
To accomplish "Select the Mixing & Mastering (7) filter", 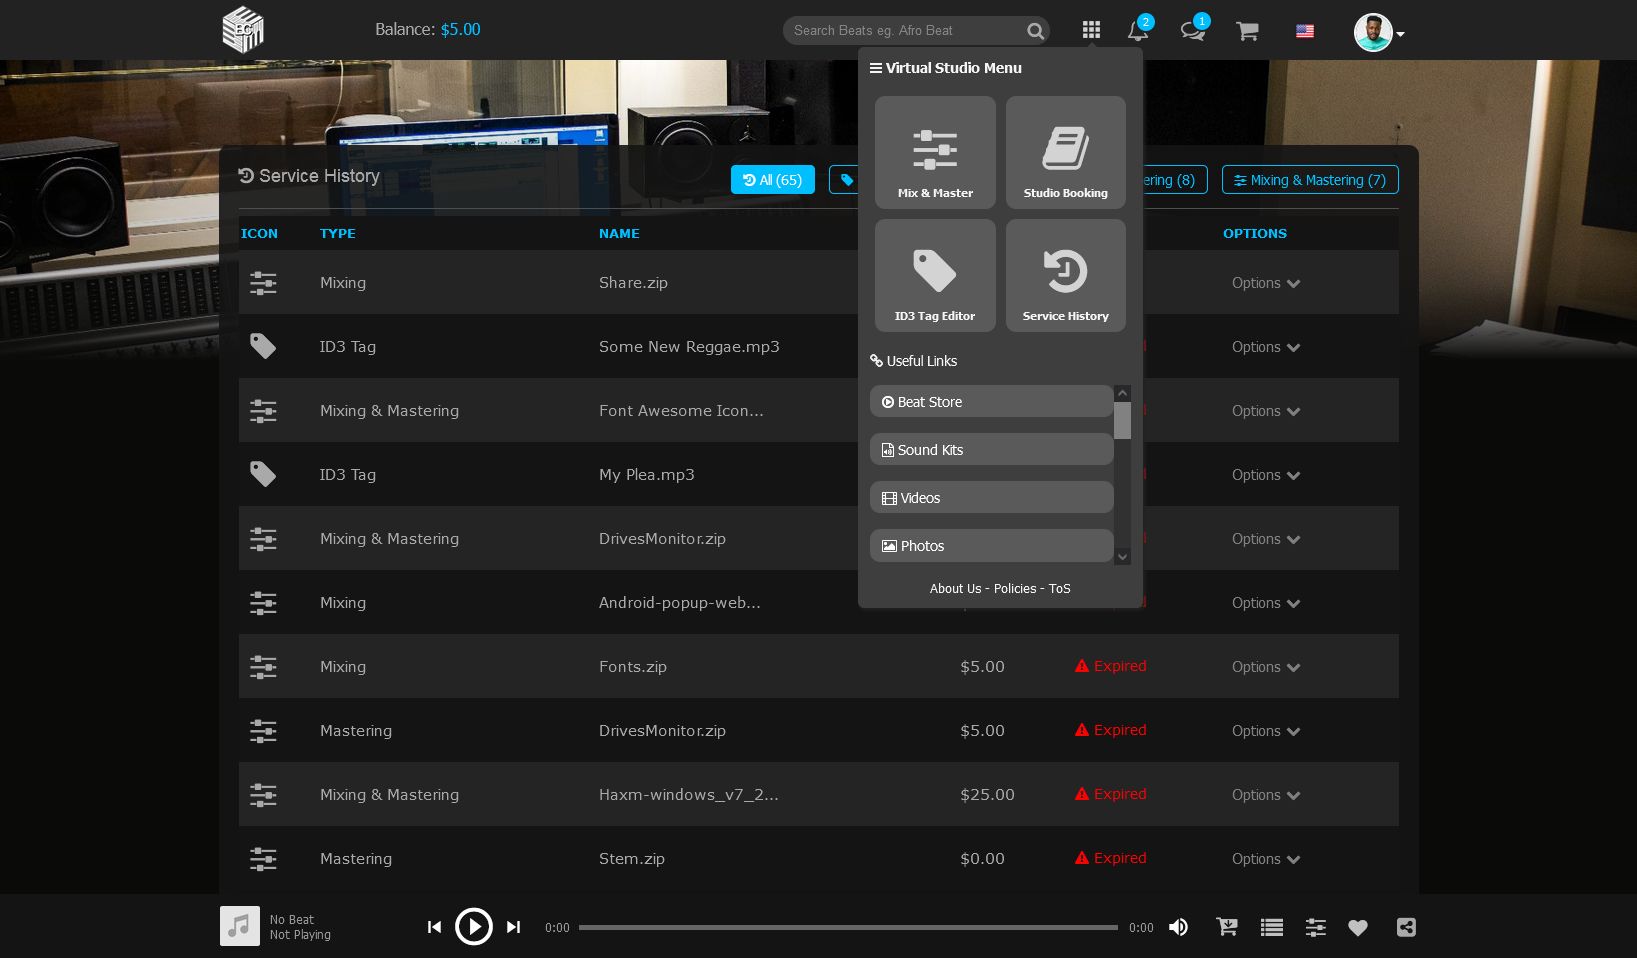I will (x=1309, y=180).
